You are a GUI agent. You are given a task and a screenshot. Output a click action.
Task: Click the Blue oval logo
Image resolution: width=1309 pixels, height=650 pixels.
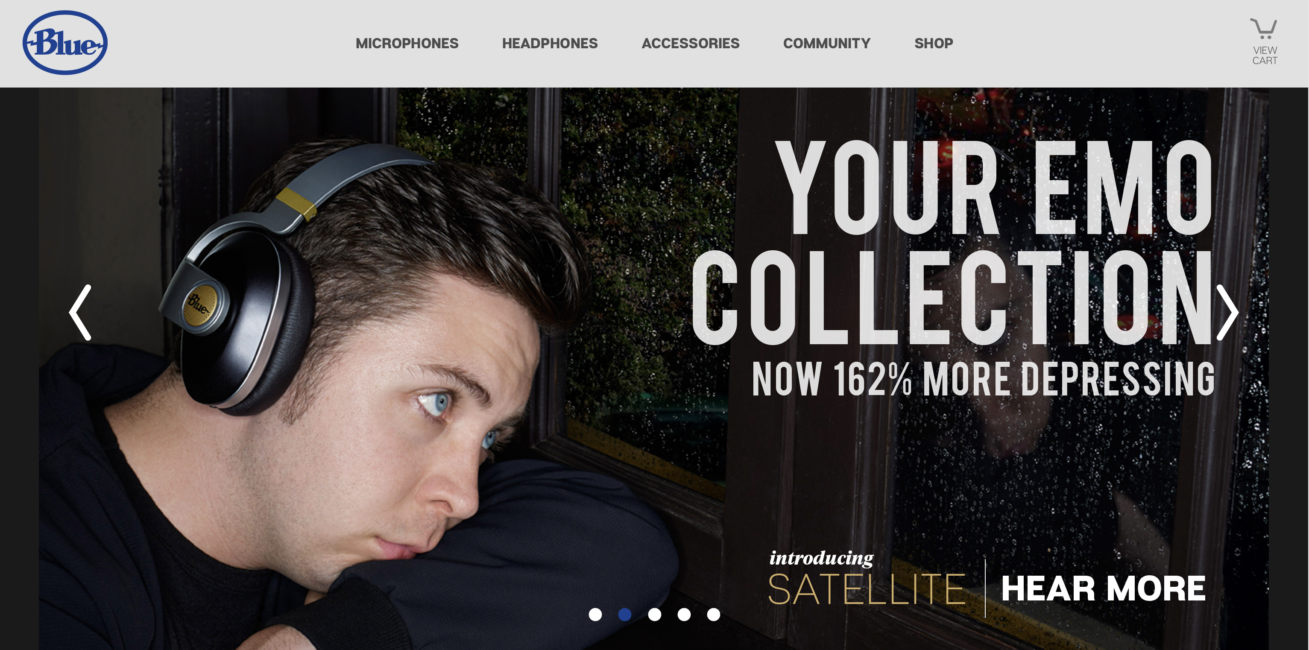click(x=65, y=43)
